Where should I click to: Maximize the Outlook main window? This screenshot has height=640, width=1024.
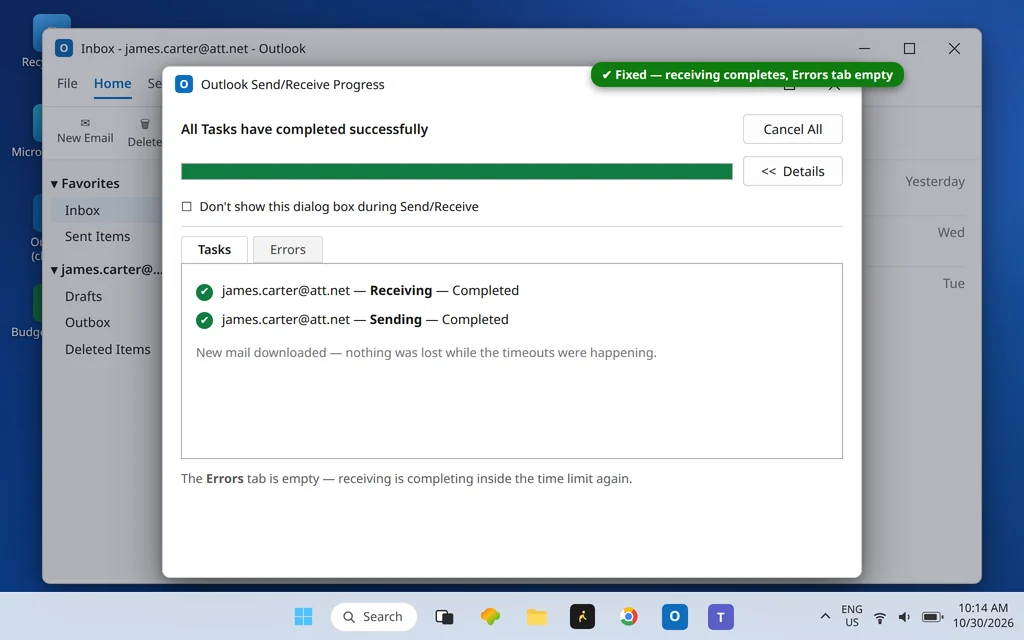click(x=909, y=48)
